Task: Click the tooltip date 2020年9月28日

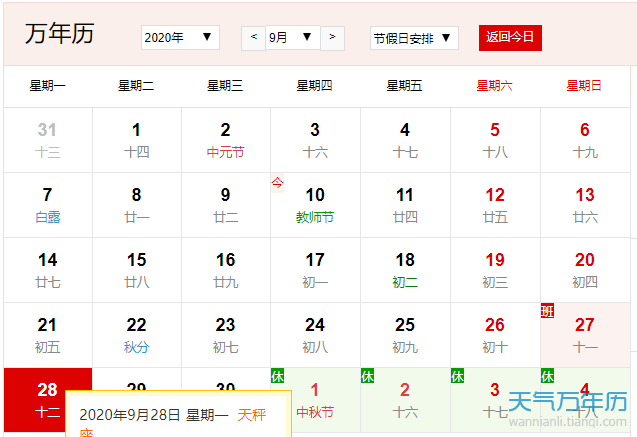Action: pyautogui.click(x=130, y=415)
